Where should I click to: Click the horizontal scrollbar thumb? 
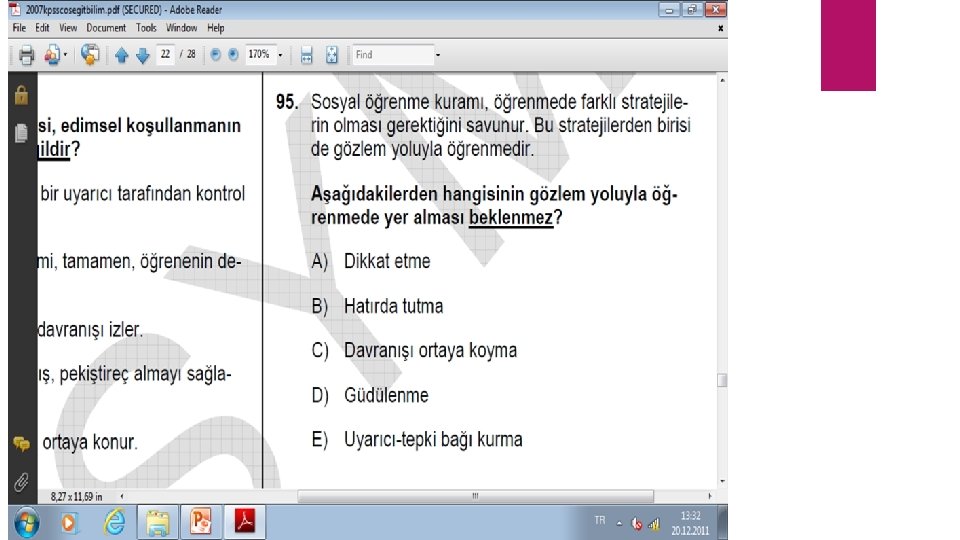(475, 496)
